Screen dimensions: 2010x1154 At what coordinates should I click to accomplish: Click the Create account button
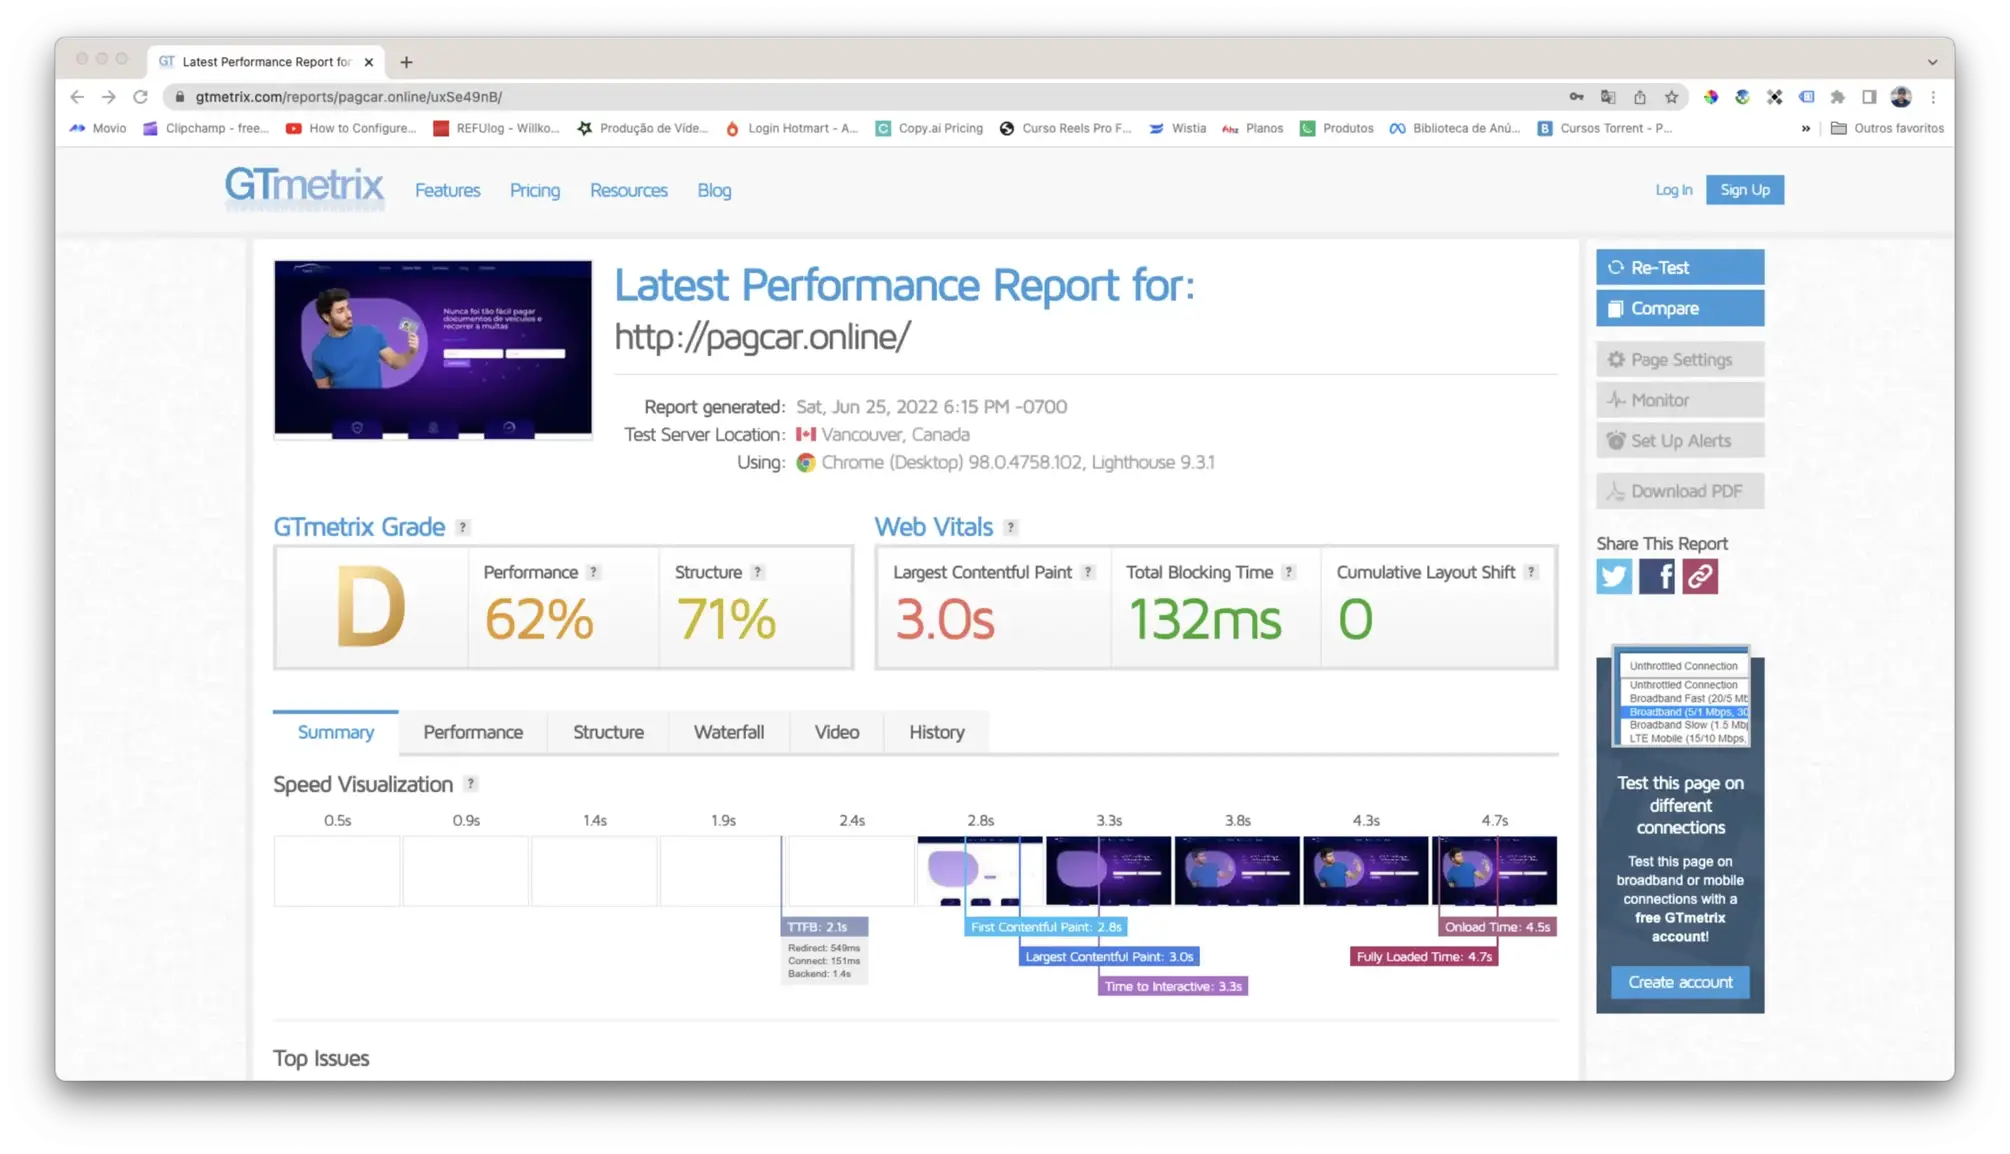pos(1680,982)
